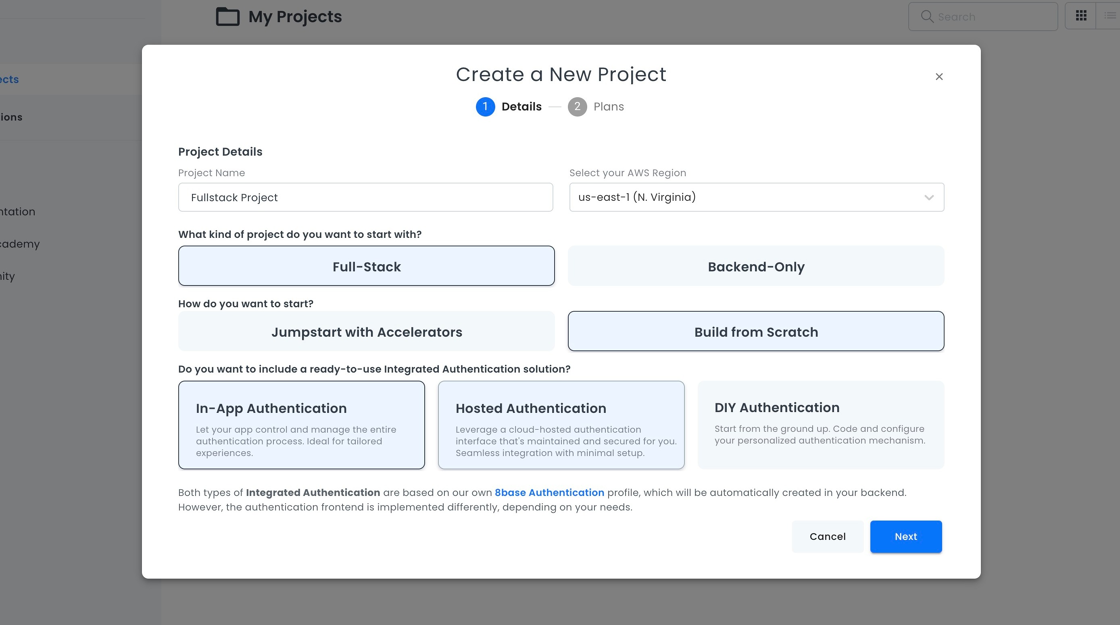
Task: Click the step 1 Details circle
Action: tap(485, 107)
